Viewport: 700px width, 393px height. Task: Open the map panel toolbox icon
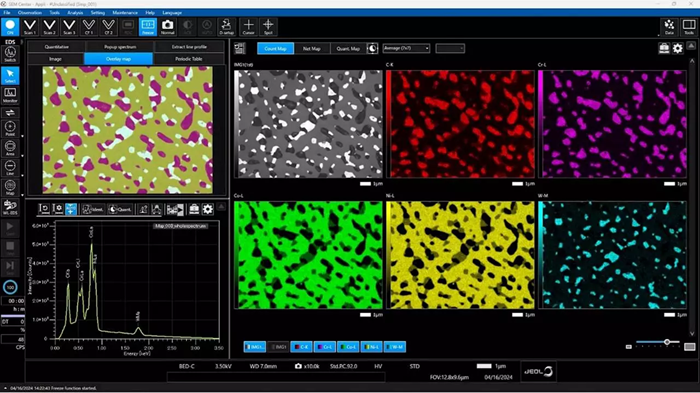[664, 48]
